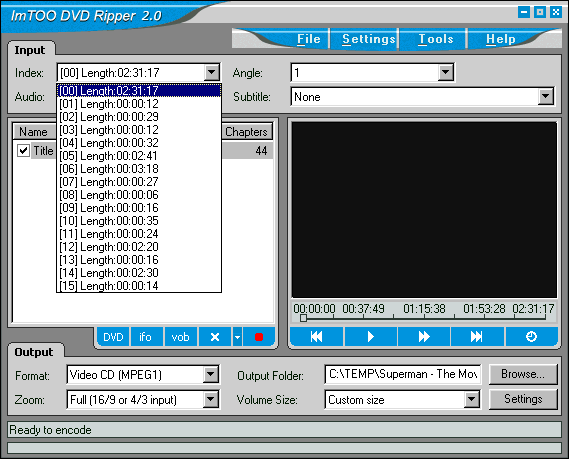Start ripping with the red record button

pyautogui.click(x=259, y=337)
